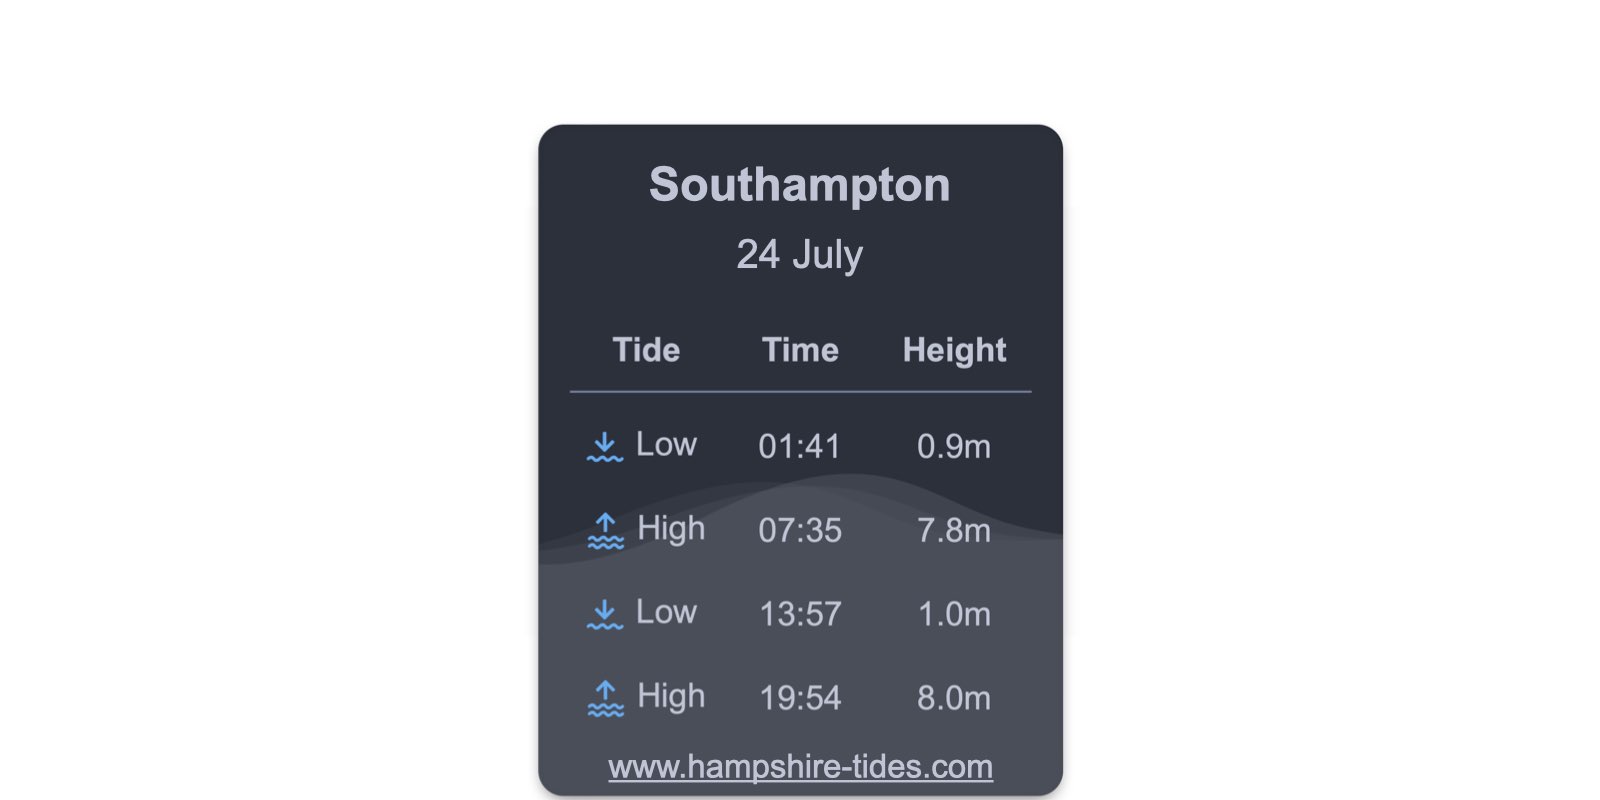This screenshot has height=800, width=1600.
Task: Click the high tide icon beside 19:54
Action: pos(605,699)
